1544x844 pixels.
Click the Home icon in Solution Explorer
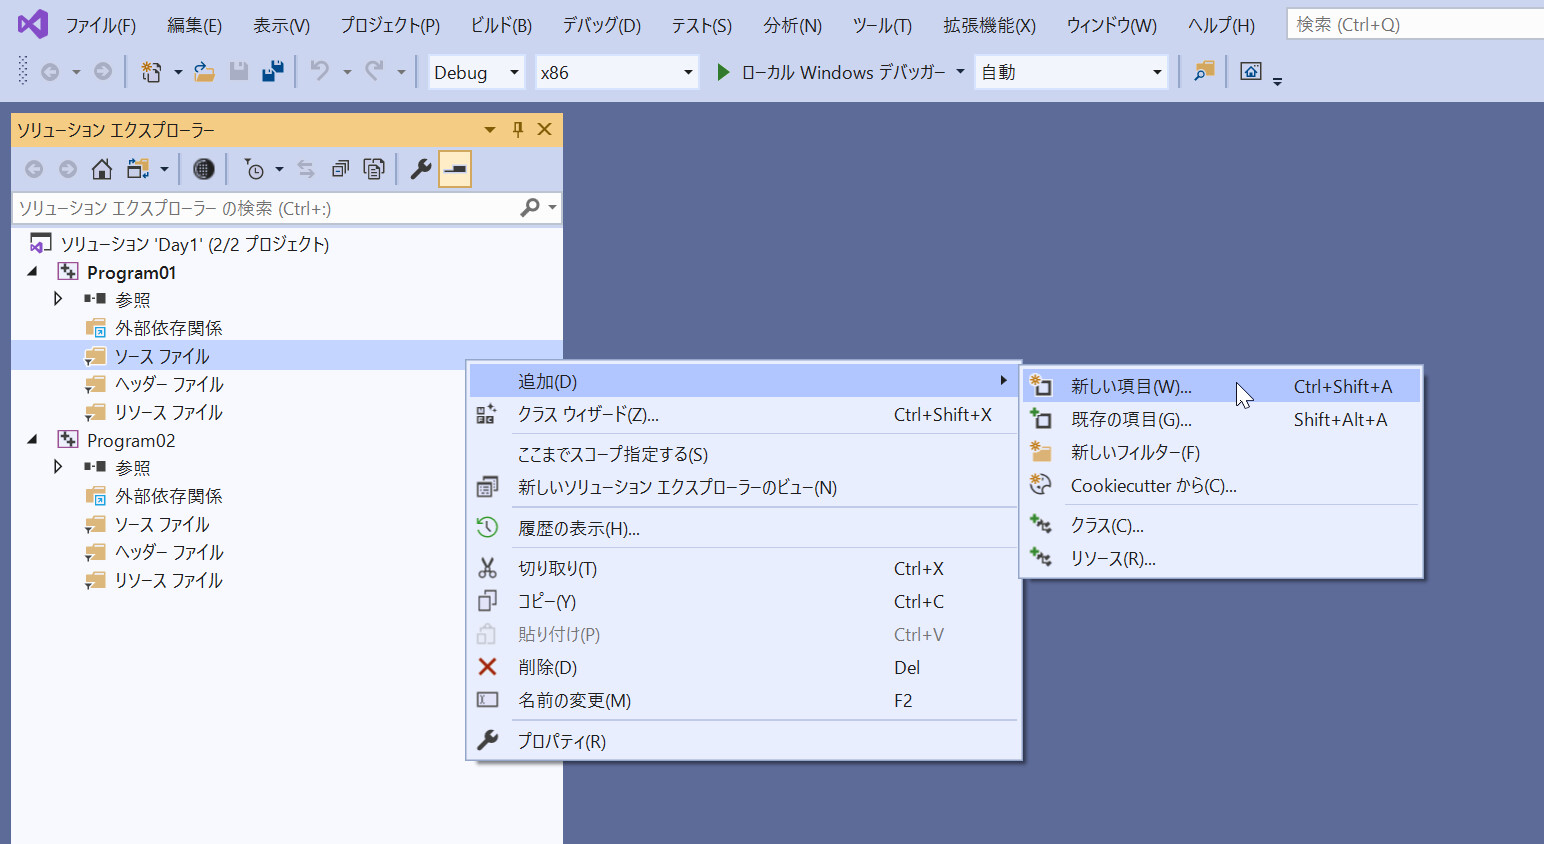101,169
